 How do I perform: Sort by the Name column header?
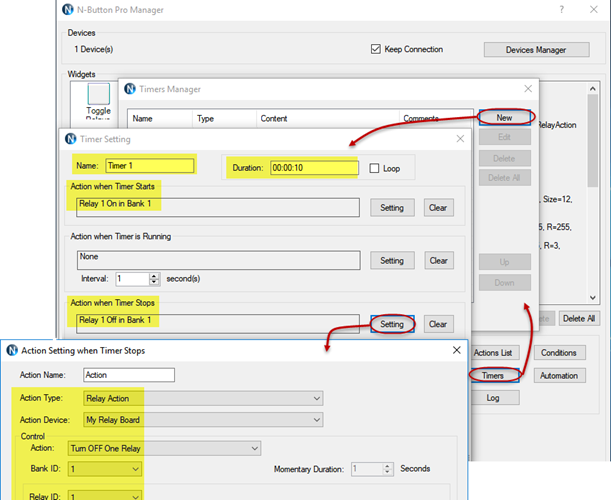coord(160,118)
